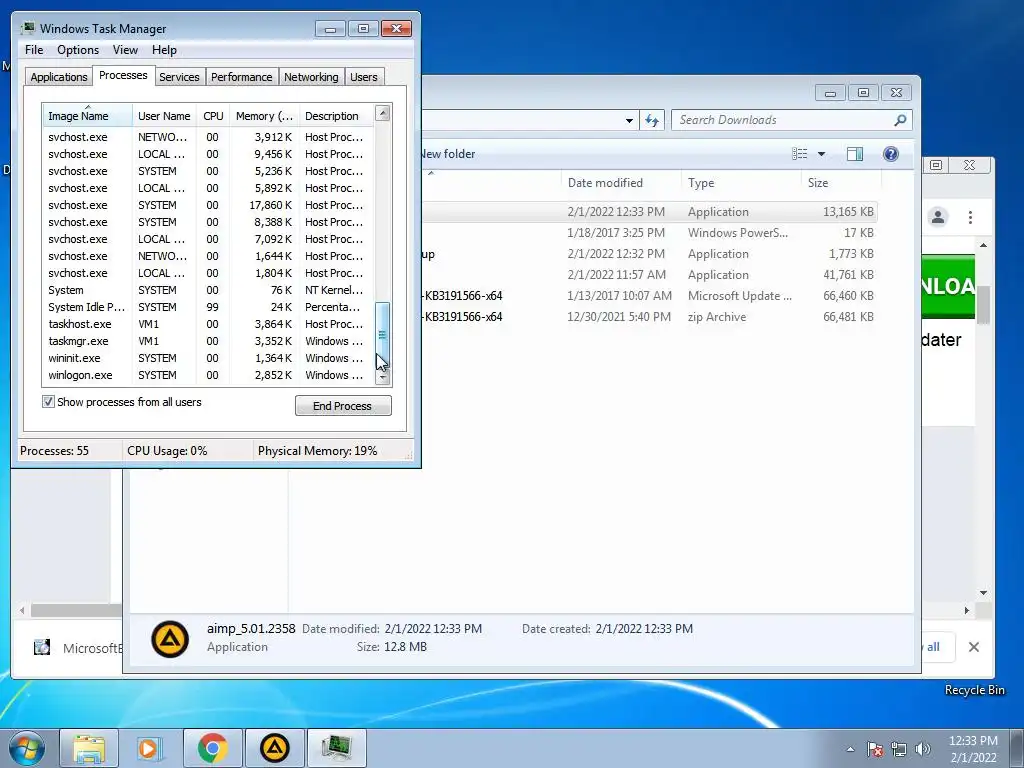Select the 41,761 KB Application row
This screenshot has width=1024, height=768.
click(x=648, y=275)
